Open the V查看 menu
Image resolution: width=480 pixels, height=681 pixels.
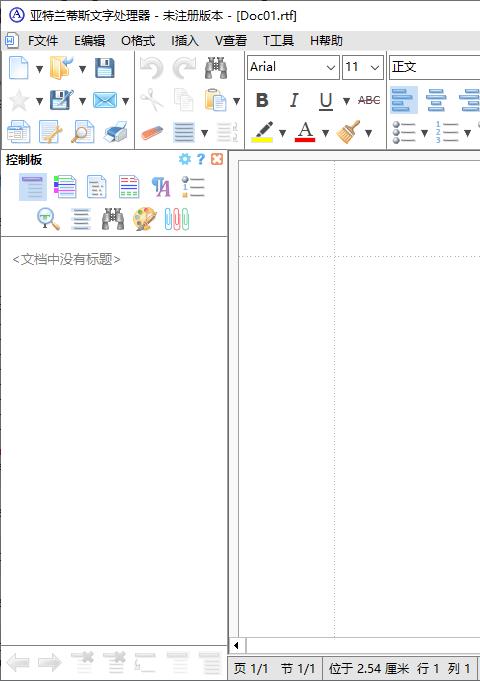[231, 41]
